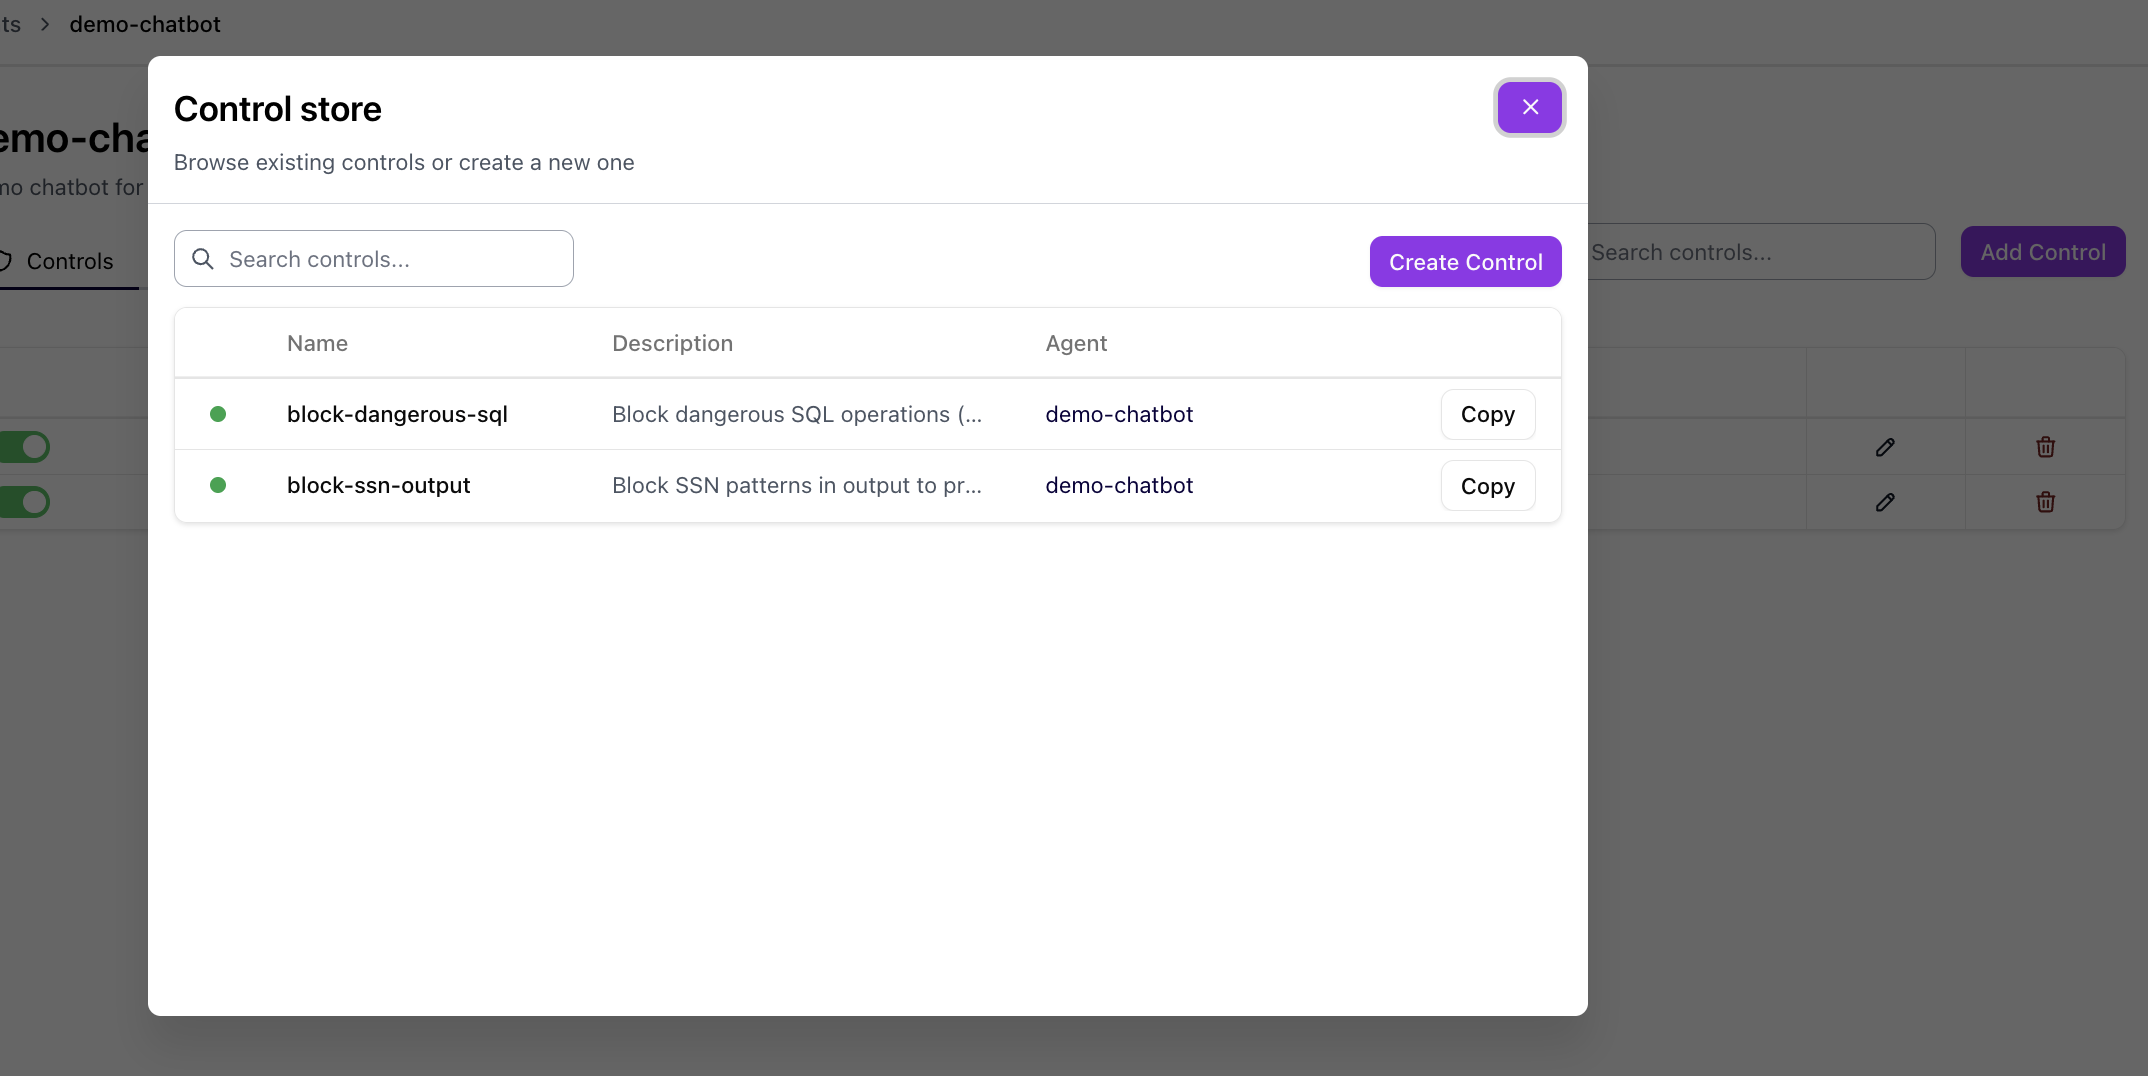Screen dimensions: 2148x1076
Task: Click the magnifier icon in search field
Action: [203, 259]
